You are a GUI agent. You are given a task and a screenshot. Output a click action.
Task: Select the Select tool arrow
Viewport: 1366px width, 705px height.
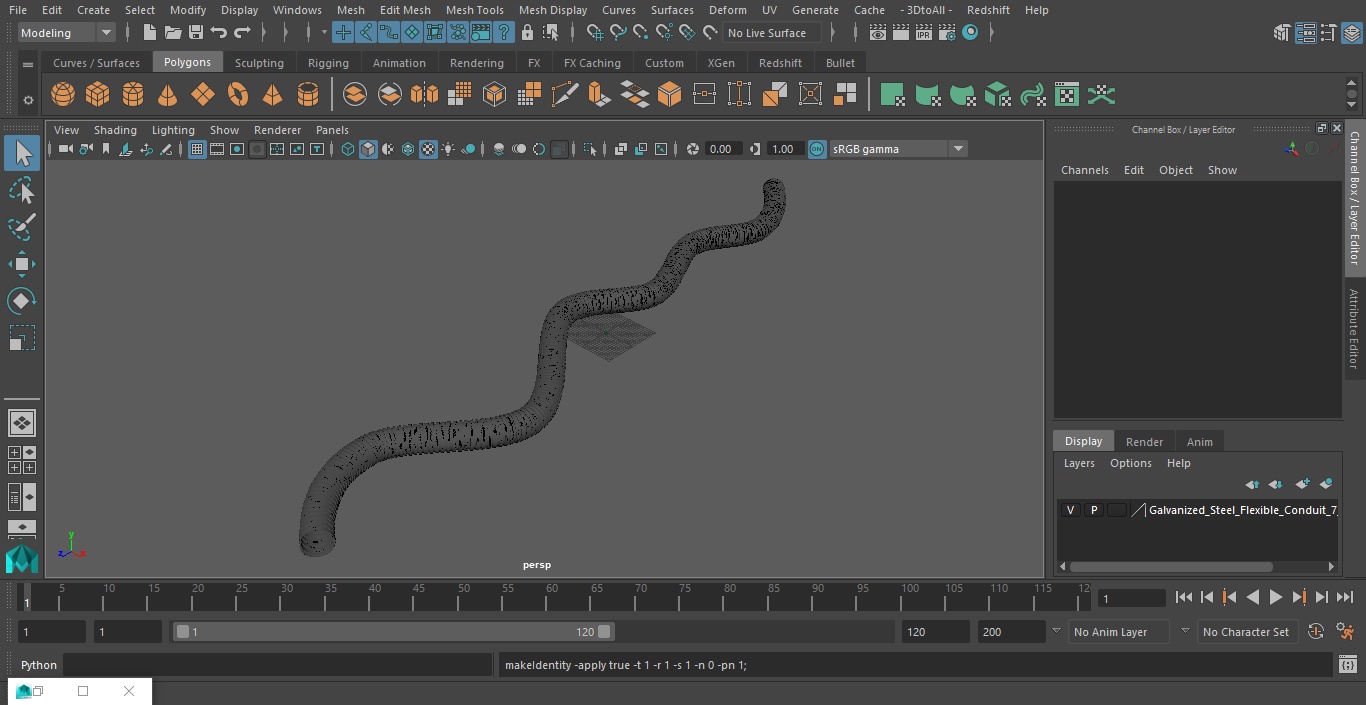click(21, 153)
